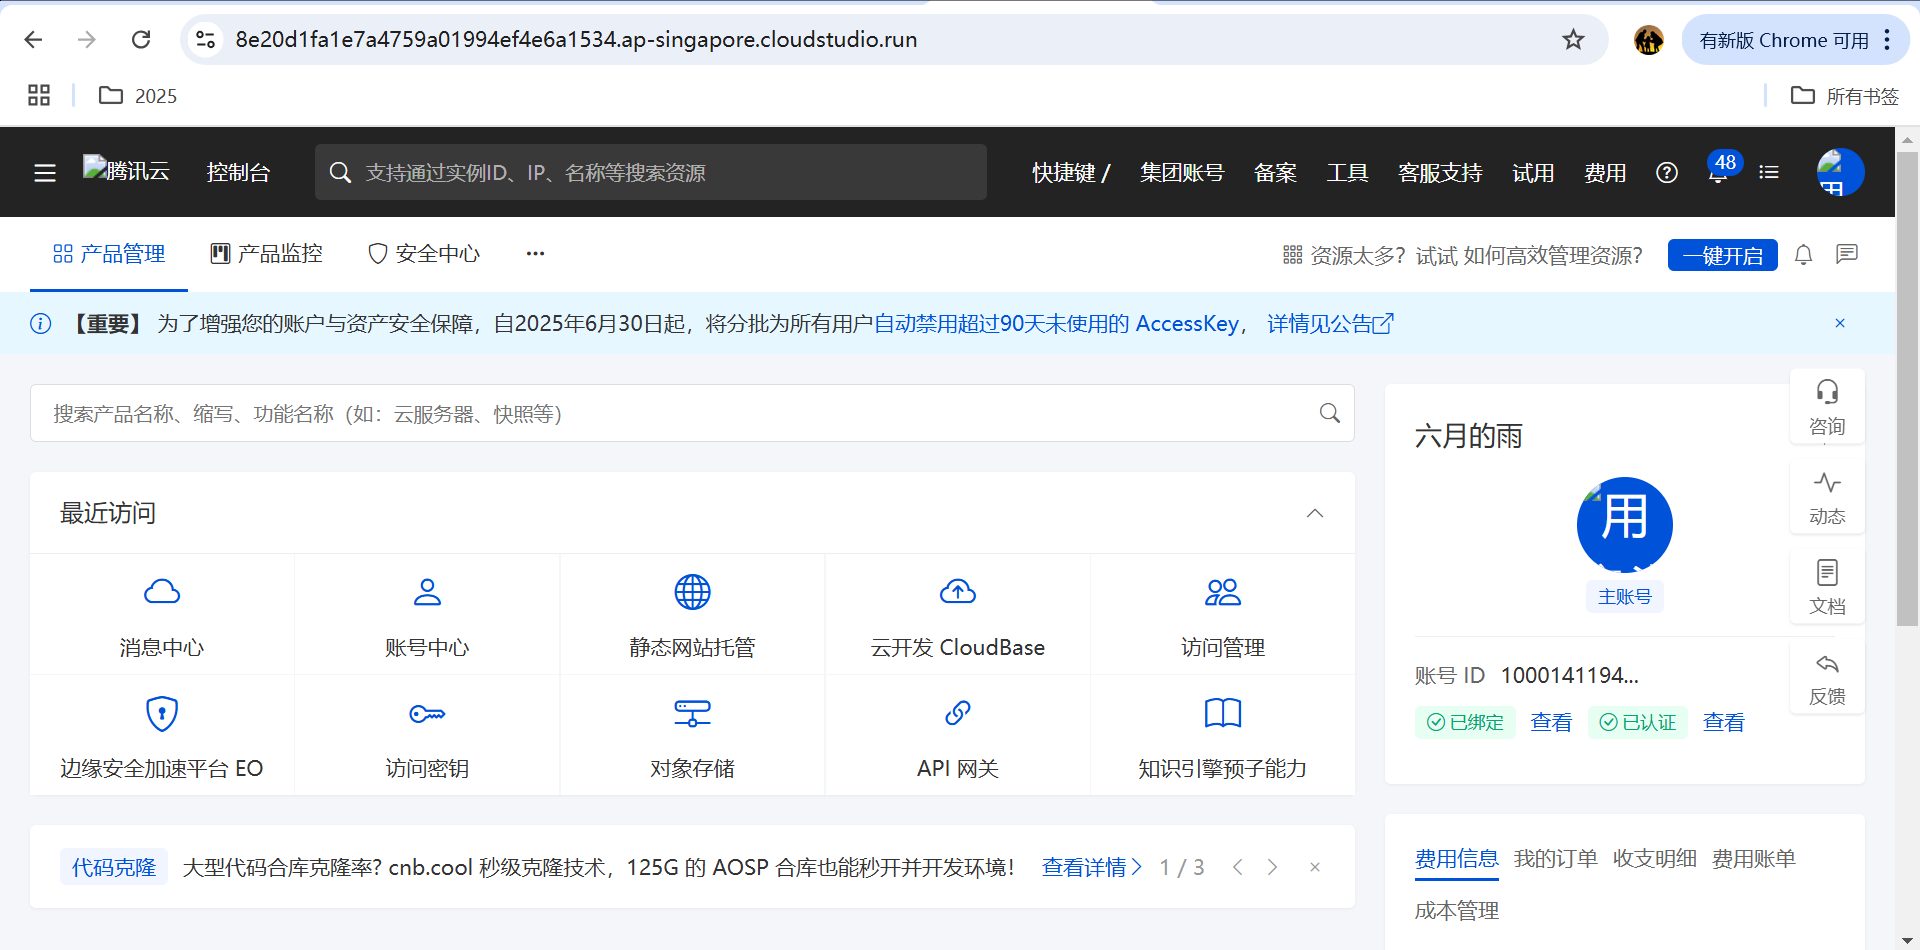Click the 文档 document icon
Image resolution: width=1920 pixels, height=950 pixels.
[1827, 573]
